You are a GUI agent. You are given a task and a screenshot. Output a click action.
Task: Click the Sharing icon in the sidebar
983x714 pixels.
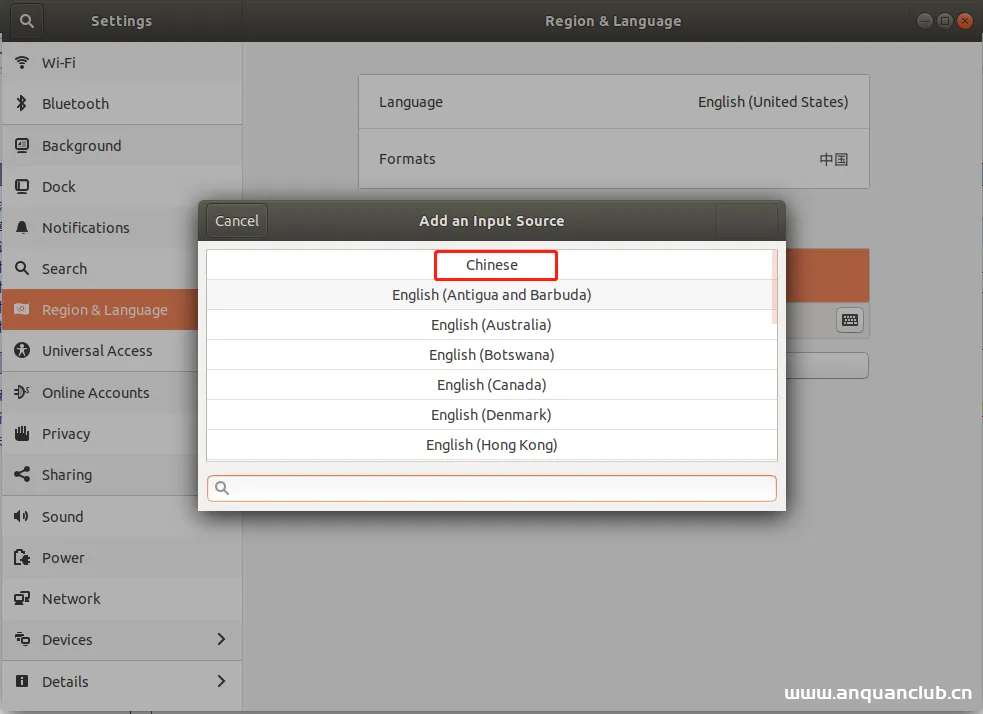pos(22,475)
